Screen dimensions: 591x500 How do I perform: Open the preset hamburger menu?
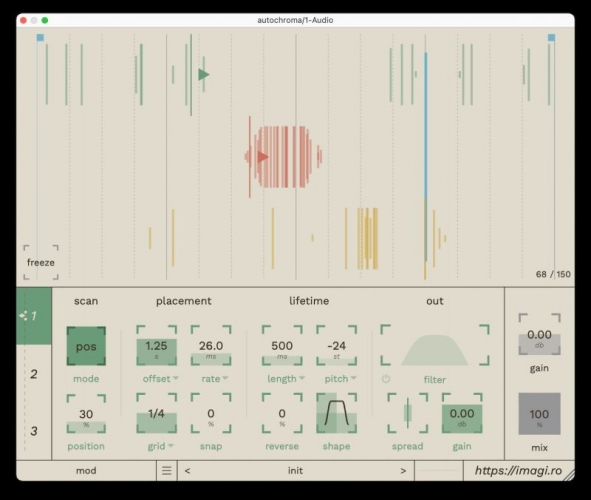tap(167, 471)
